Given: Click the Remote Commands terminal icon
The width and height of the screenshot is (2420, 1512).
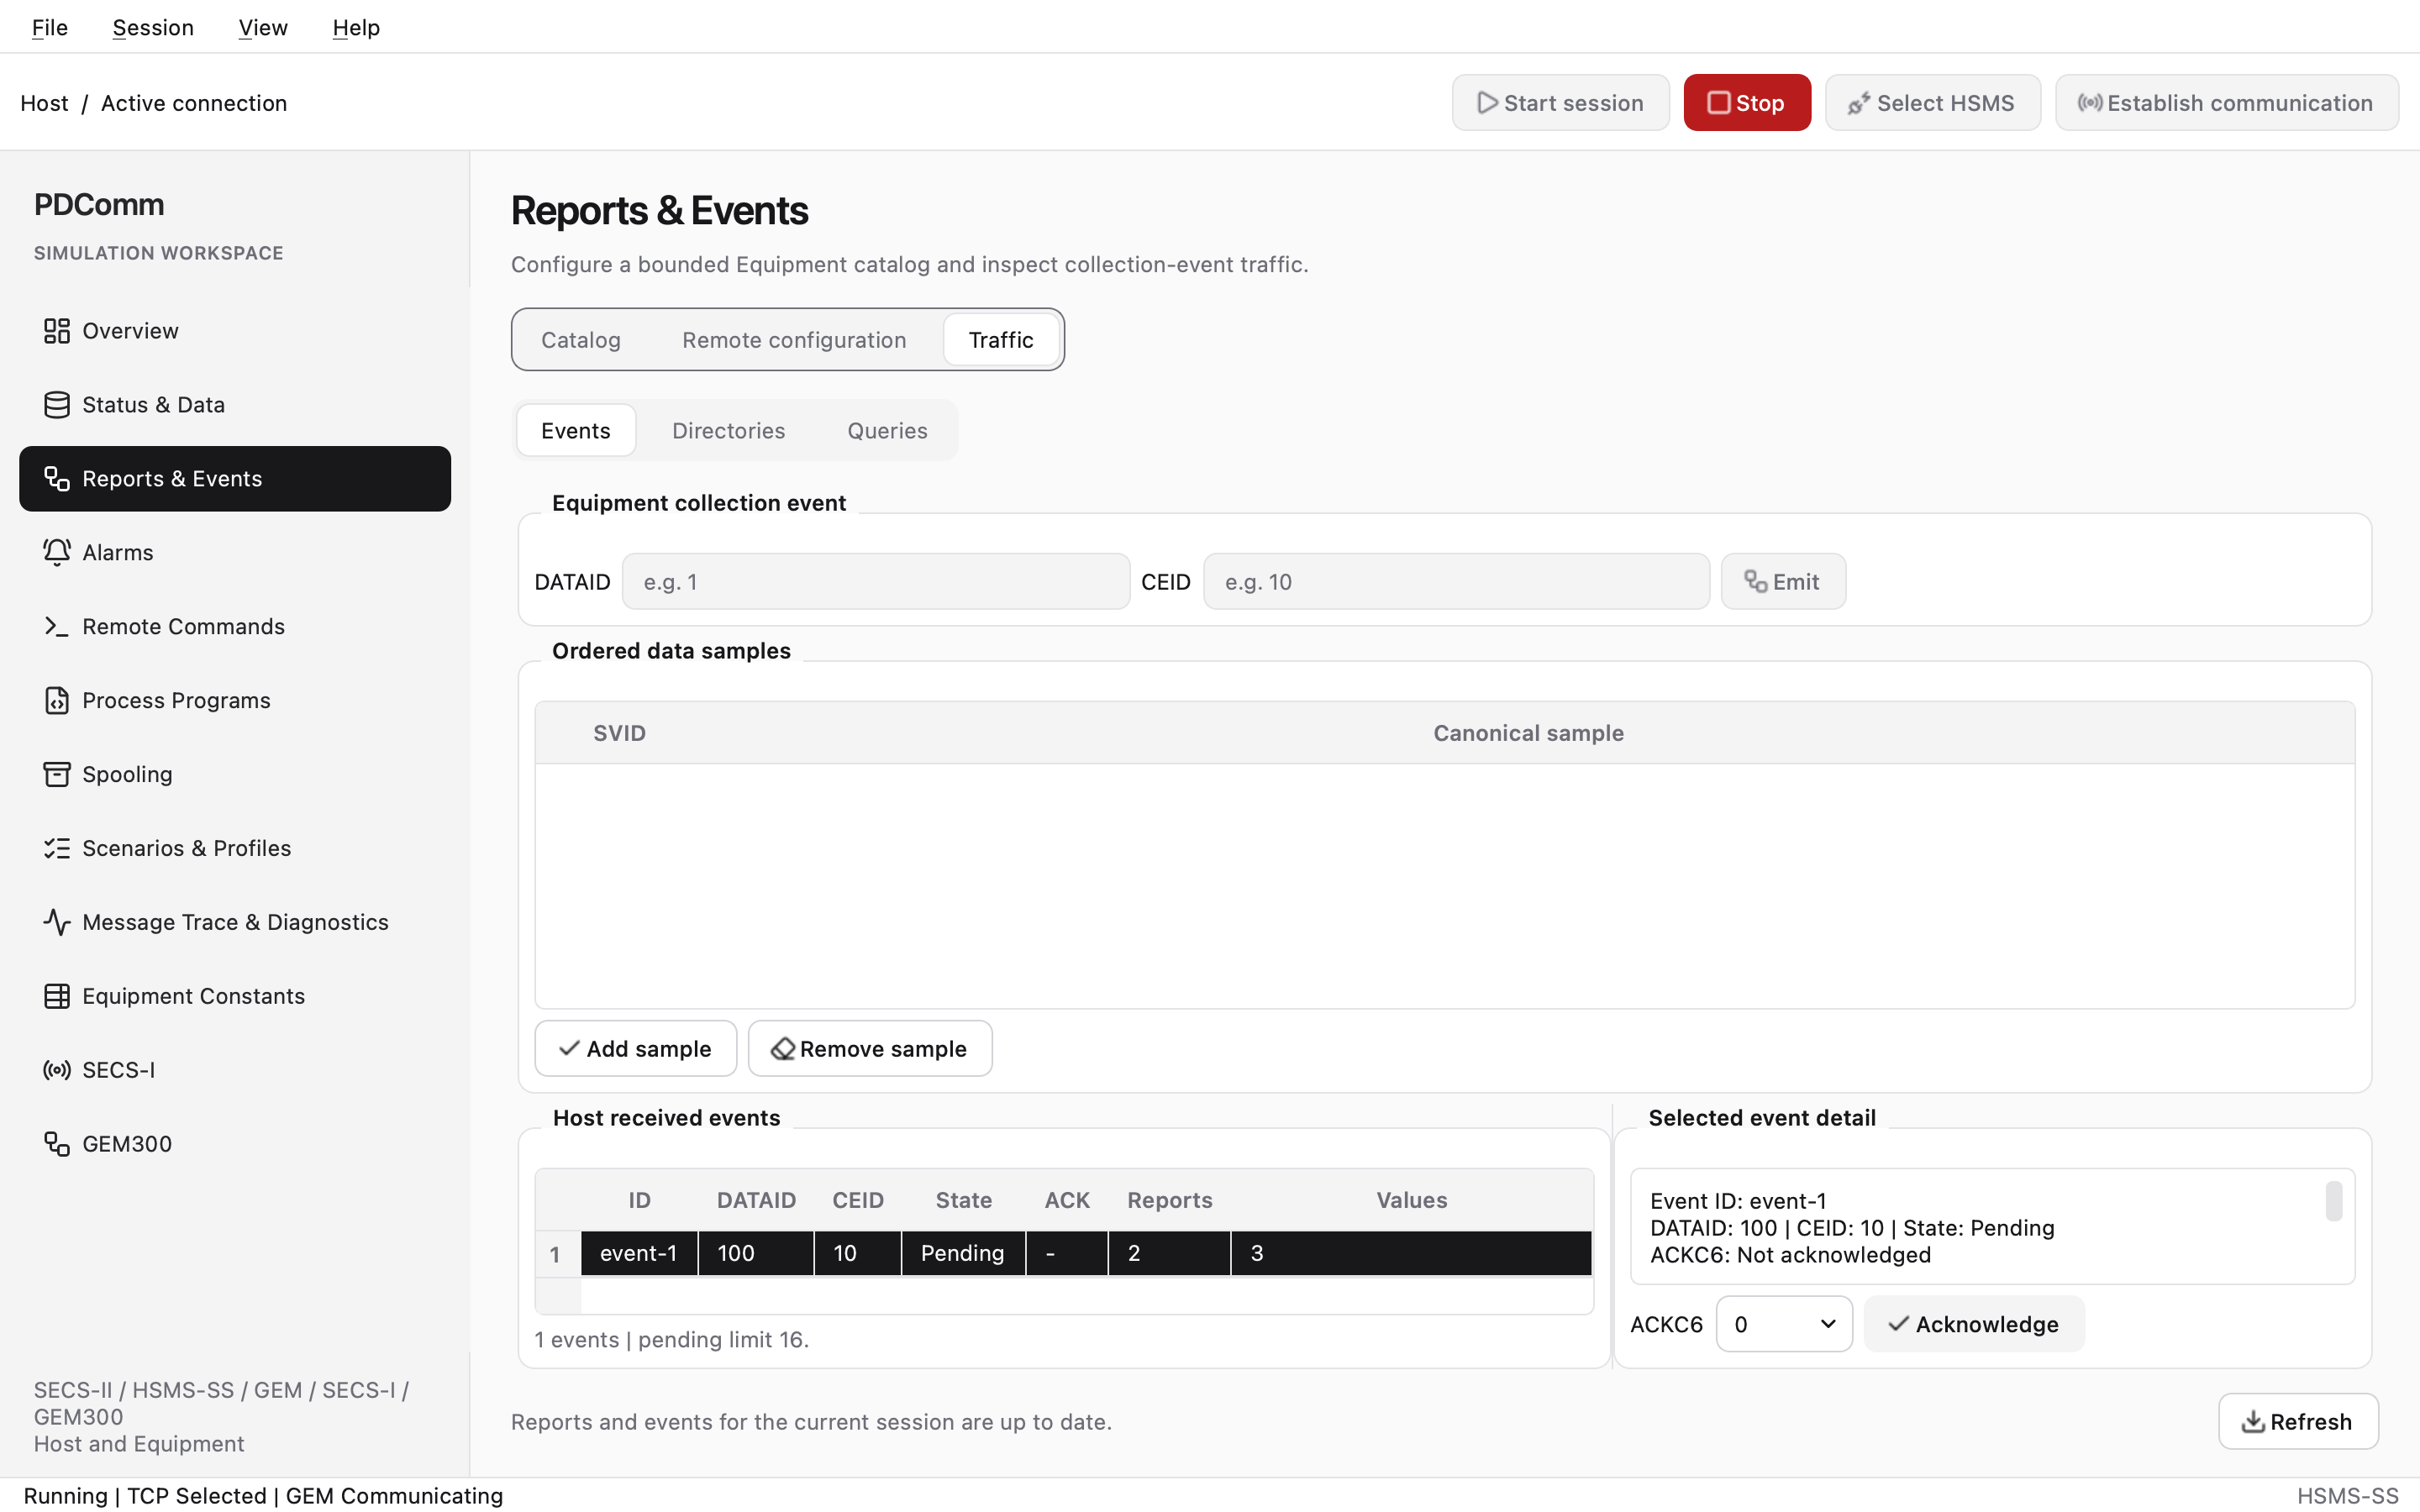Looking at the screenshot, I should tap(57, 627).
